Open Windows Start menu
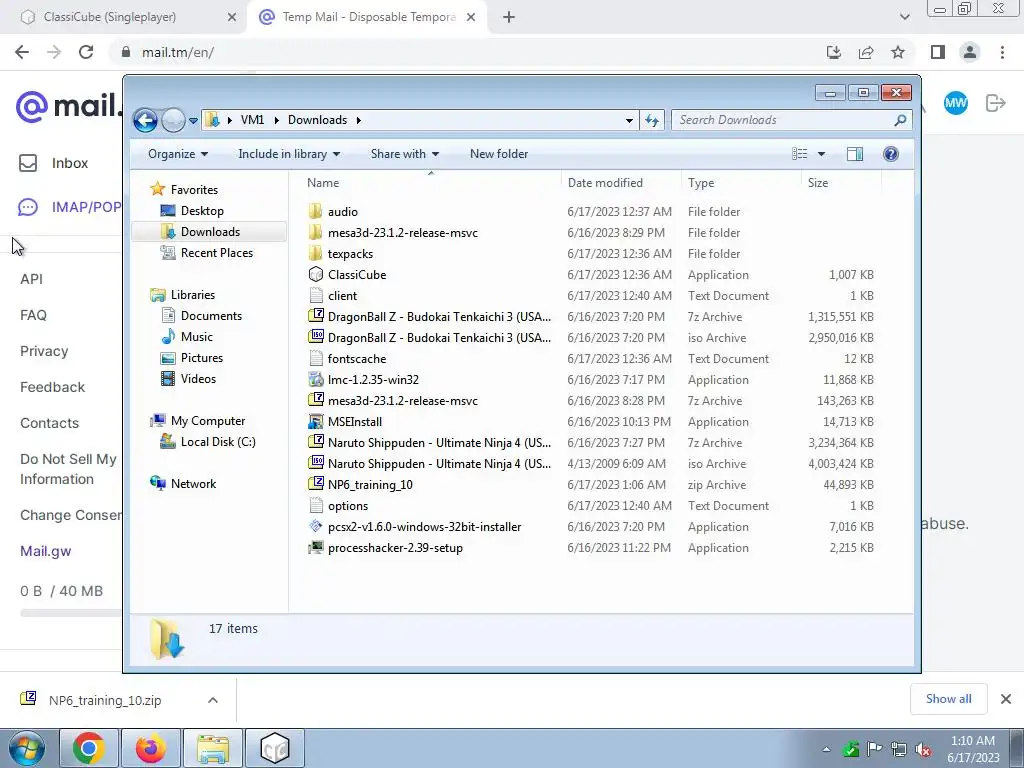This screenshot has height=768, width=1024. (x=26, y=748)
